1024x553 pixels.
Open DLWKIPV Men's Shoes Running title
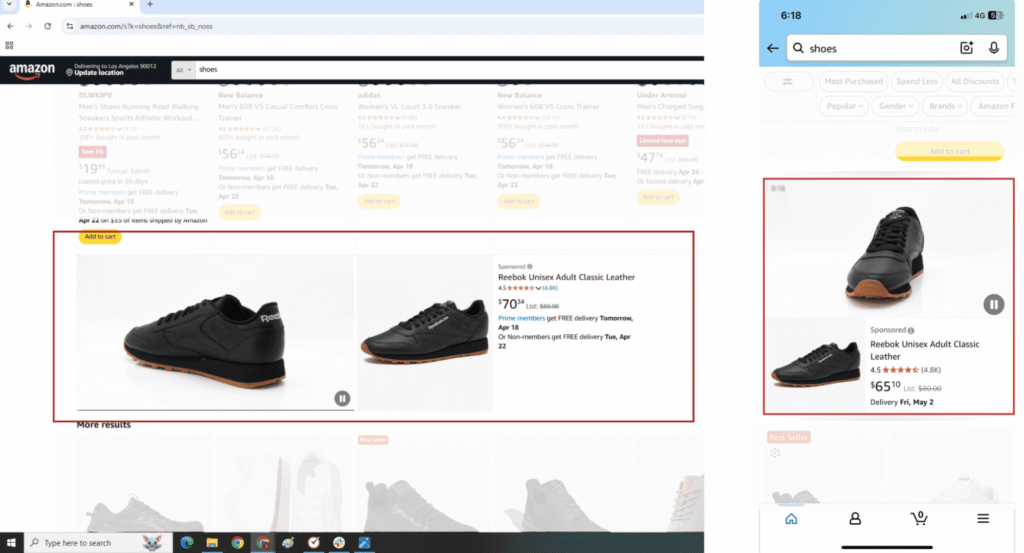[x=139, y=112]
